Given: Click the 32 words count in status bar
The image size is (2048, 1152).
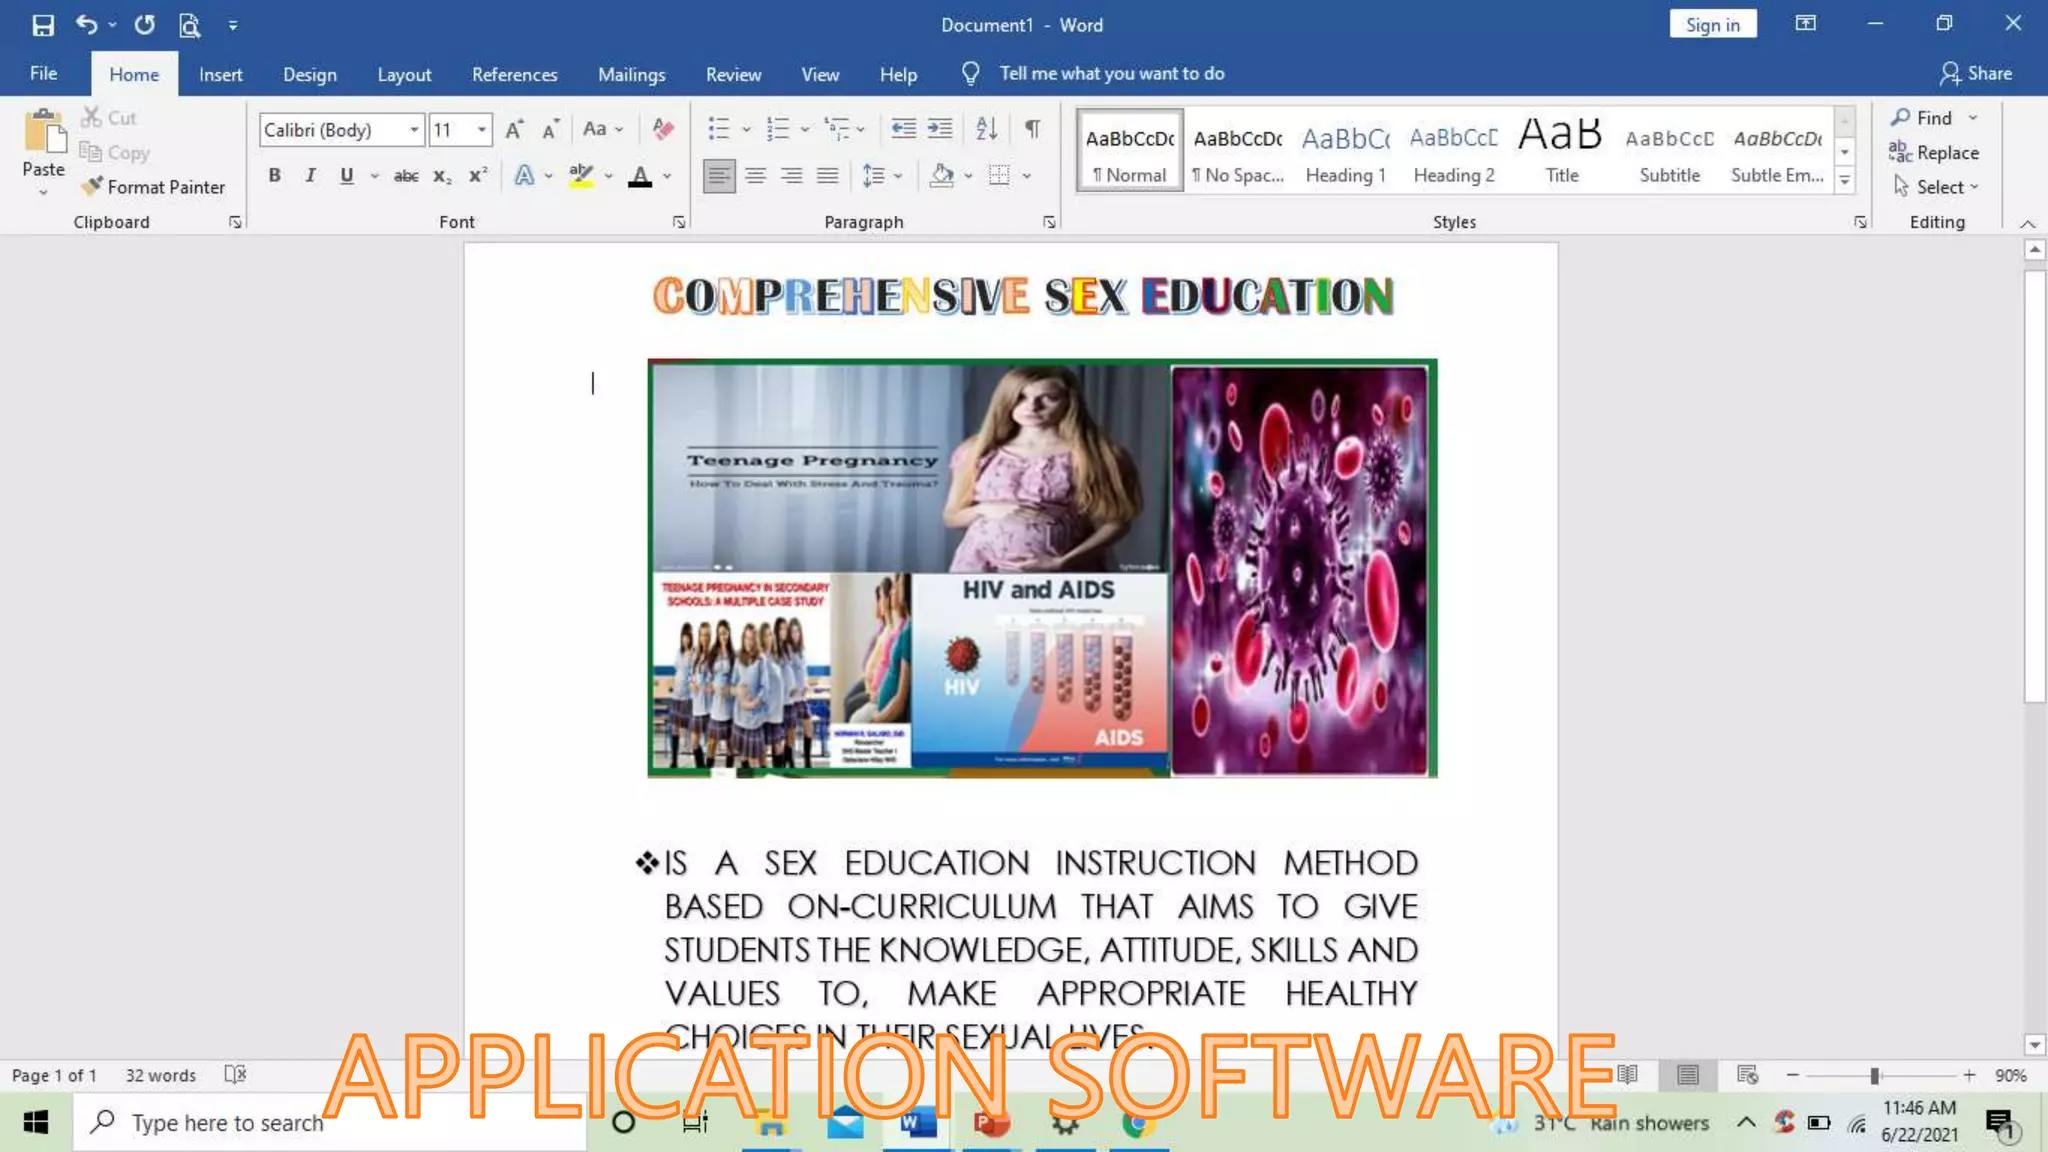Looking at the screenshot, I should point(160,1075).
